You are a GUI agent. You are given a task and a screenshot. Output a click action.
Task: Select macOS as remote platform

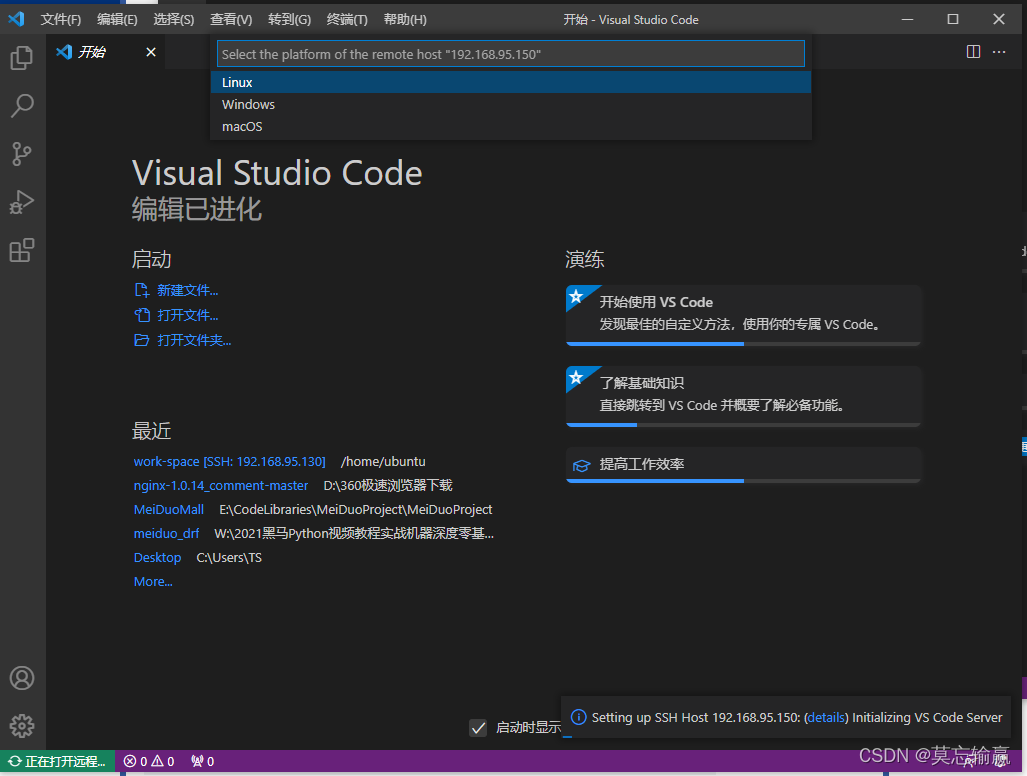[x=510, y=126]
